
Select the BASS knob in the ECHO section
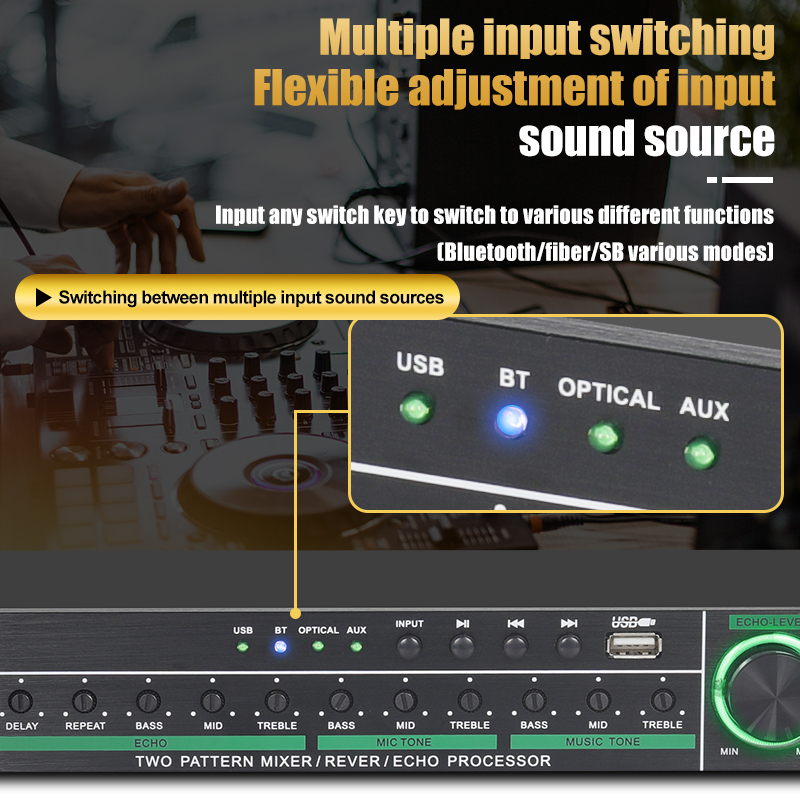(148, 702)
